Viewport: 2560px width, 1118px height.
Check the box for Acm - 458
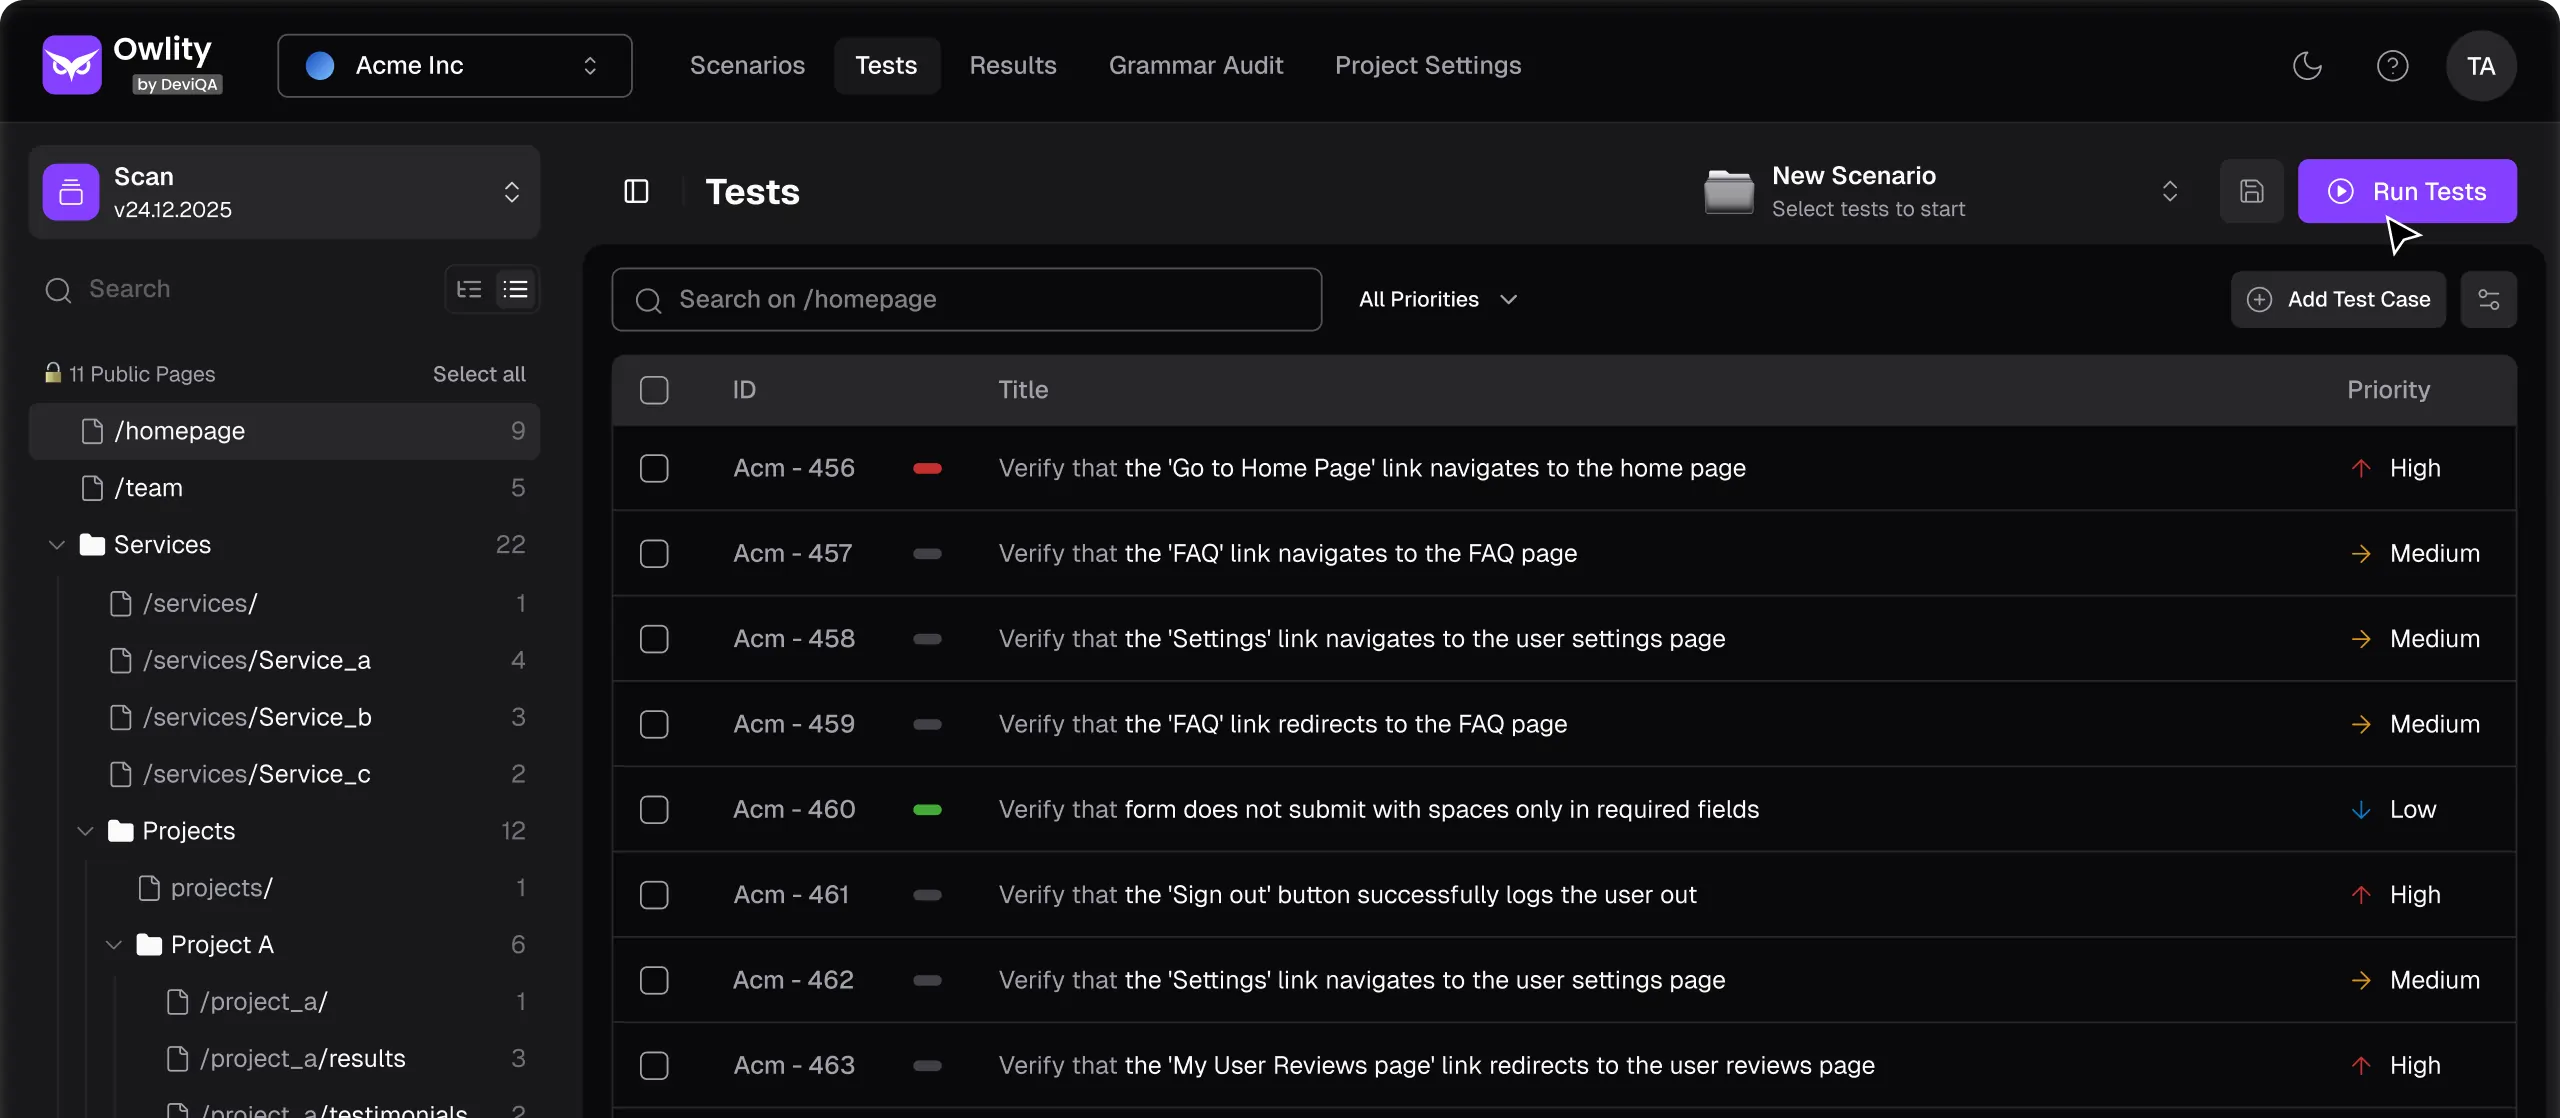(x=654, y=639)
